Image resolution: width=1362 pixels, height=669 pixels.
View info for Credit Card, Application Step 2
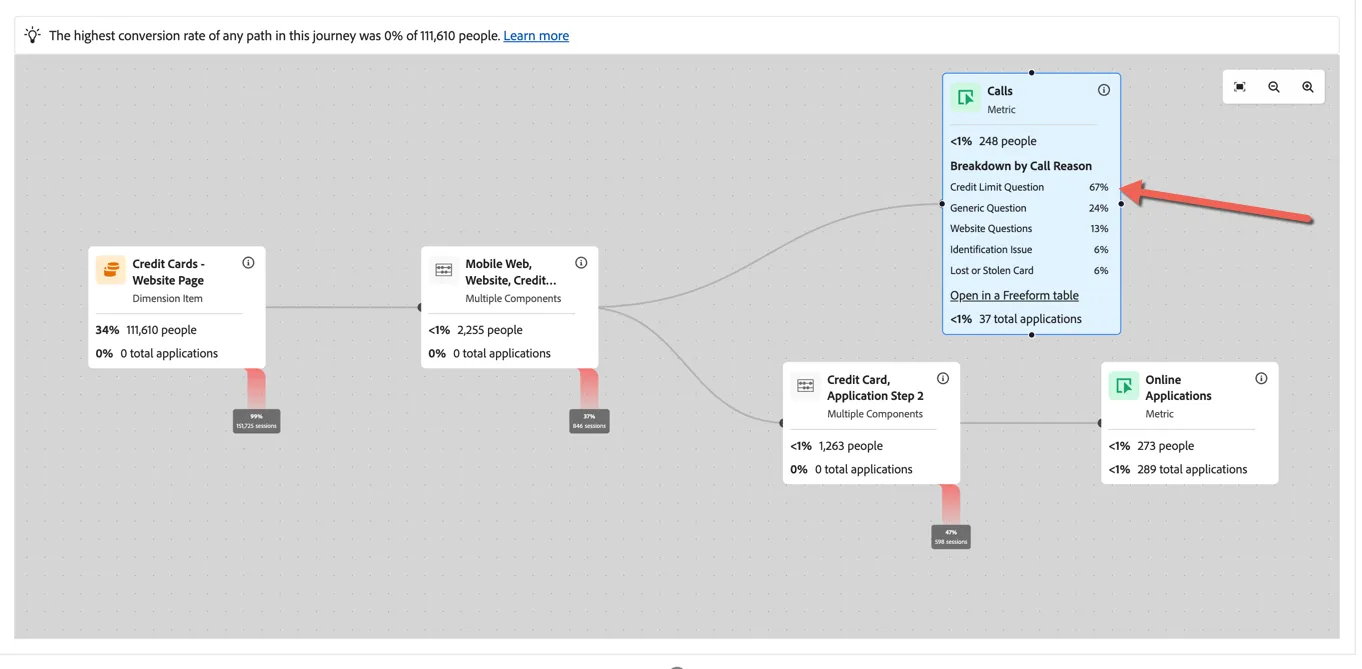943,379
